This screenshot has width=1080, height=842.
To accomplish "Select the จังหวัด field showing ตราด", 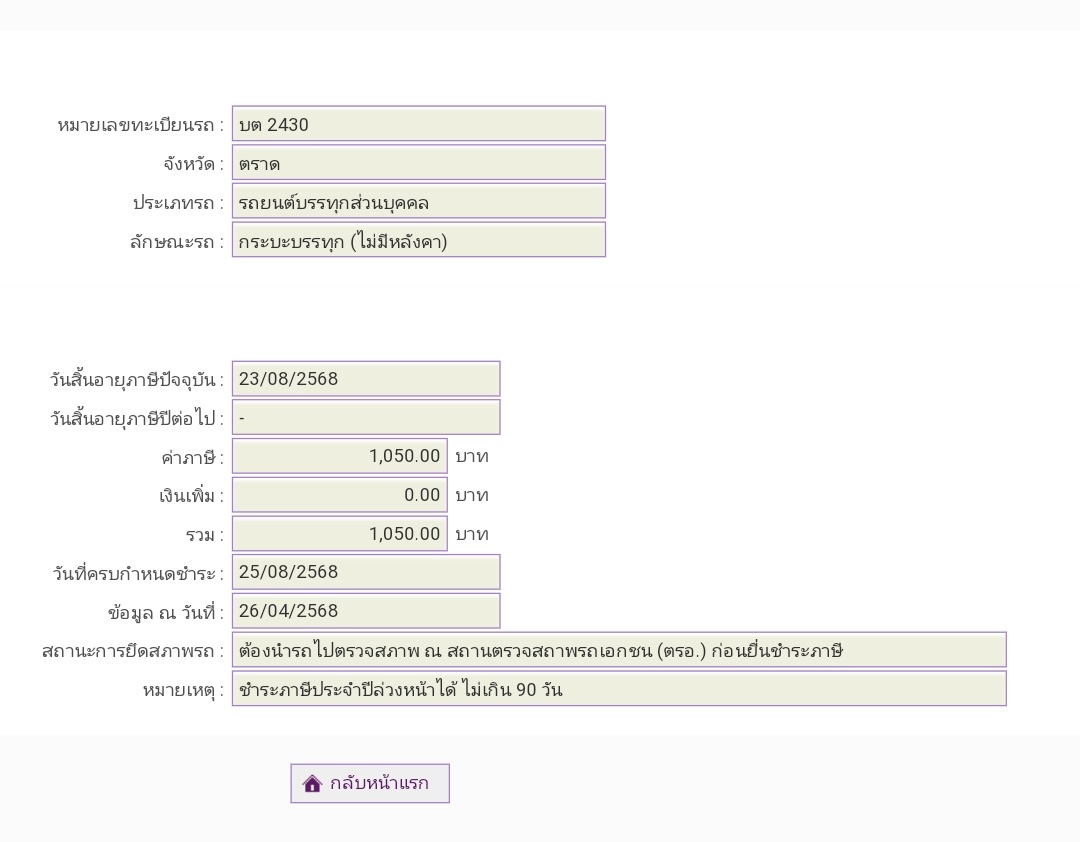I will pyautogui.click(x=418, y=163).
